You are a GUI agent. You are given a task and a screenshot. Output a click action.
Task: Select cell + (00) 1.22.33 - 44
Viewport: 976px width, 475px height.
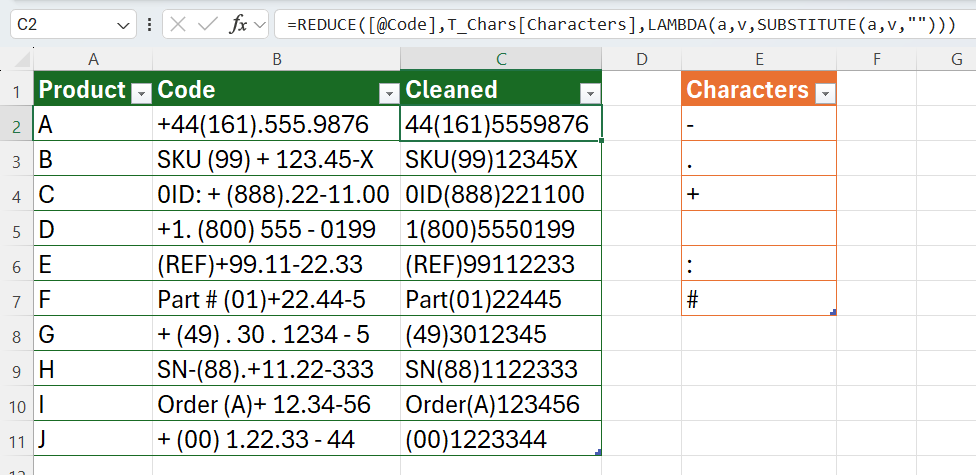[x=277, y=439]
